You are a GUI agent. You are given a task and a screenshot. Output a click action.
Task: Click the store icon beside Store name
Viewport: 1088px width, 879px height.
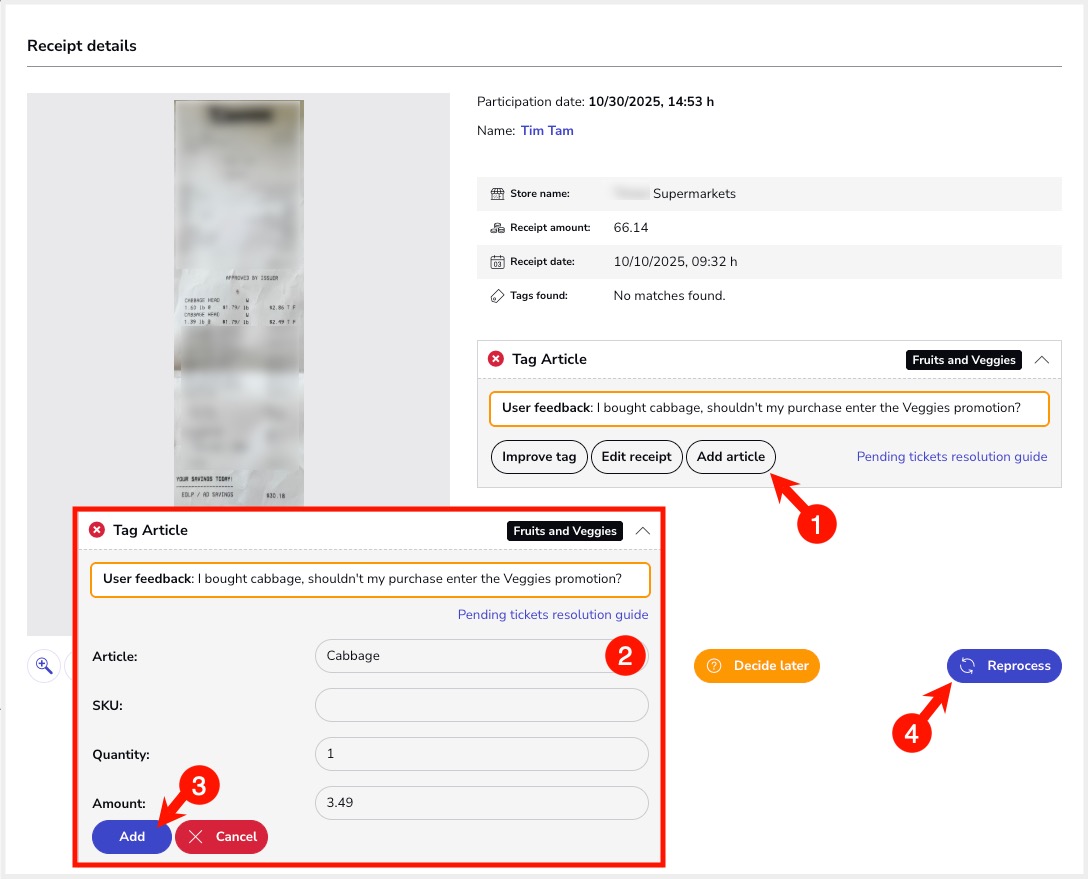click(497, 194)
